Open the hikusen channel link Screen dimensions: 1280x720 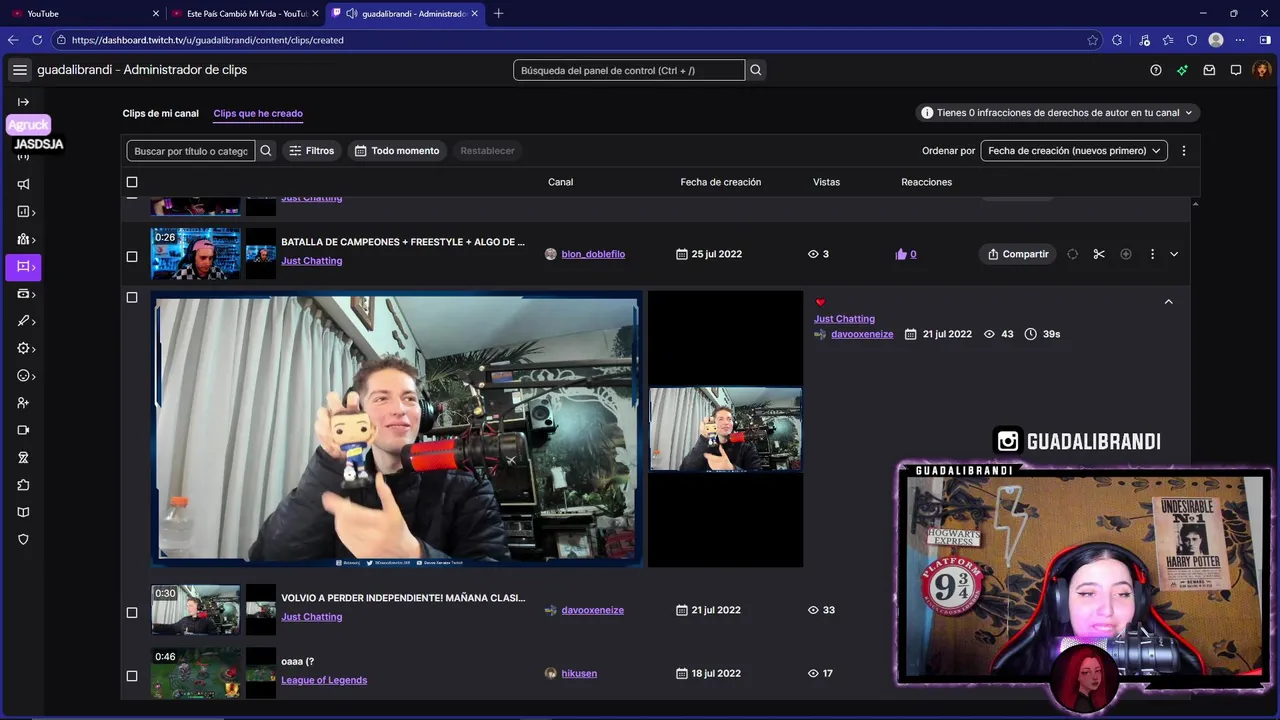(579, 673)
